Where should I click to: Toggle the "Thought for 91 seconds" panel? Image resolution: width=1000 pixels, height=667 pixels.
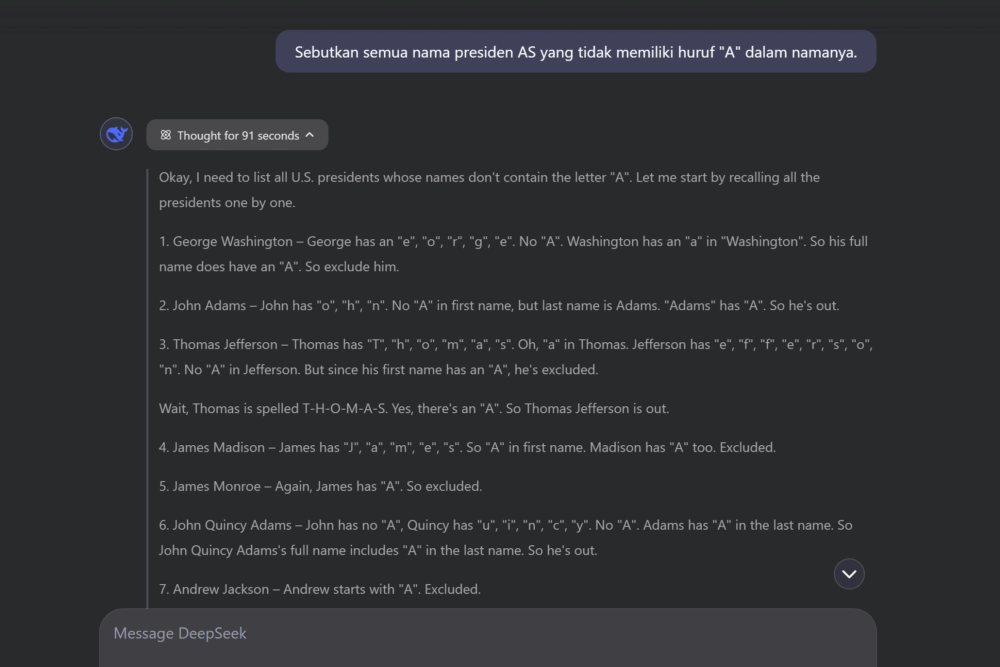[x=237, y=135]
